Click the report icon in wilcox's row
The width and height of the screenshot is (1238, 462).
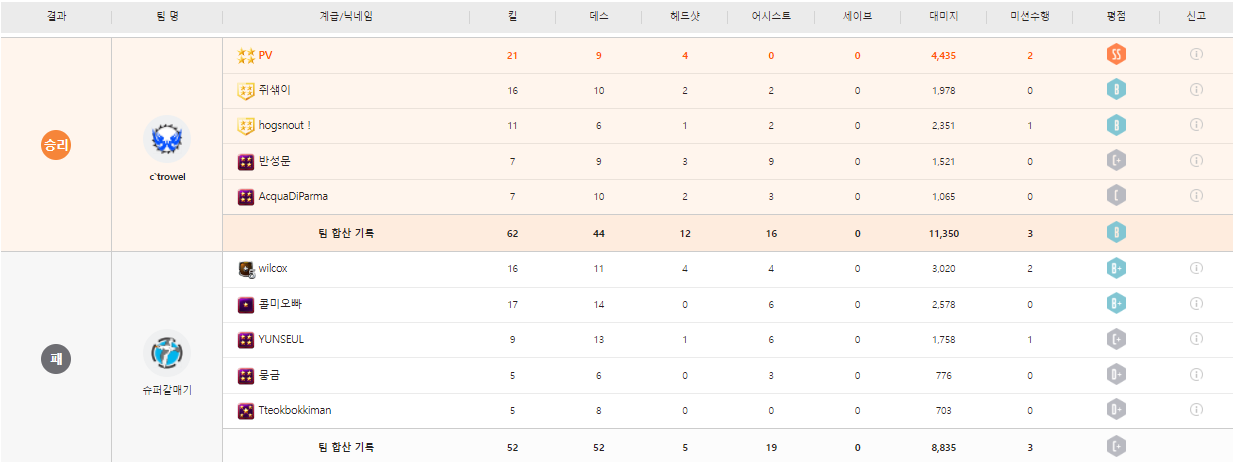point(1196,269)
